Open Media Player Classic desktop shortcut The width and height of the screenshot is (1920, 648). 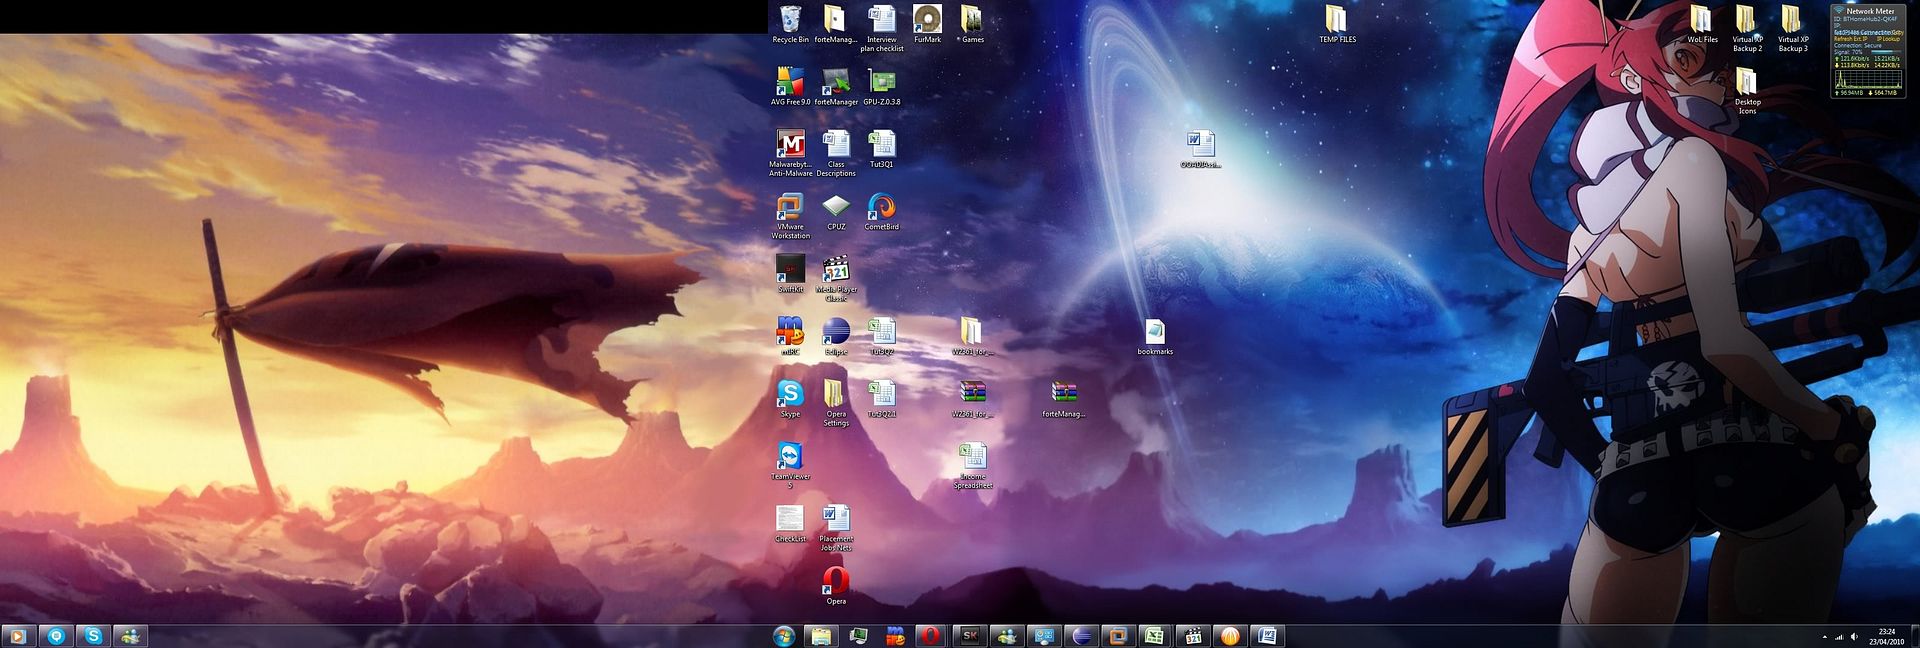point(836,270)
